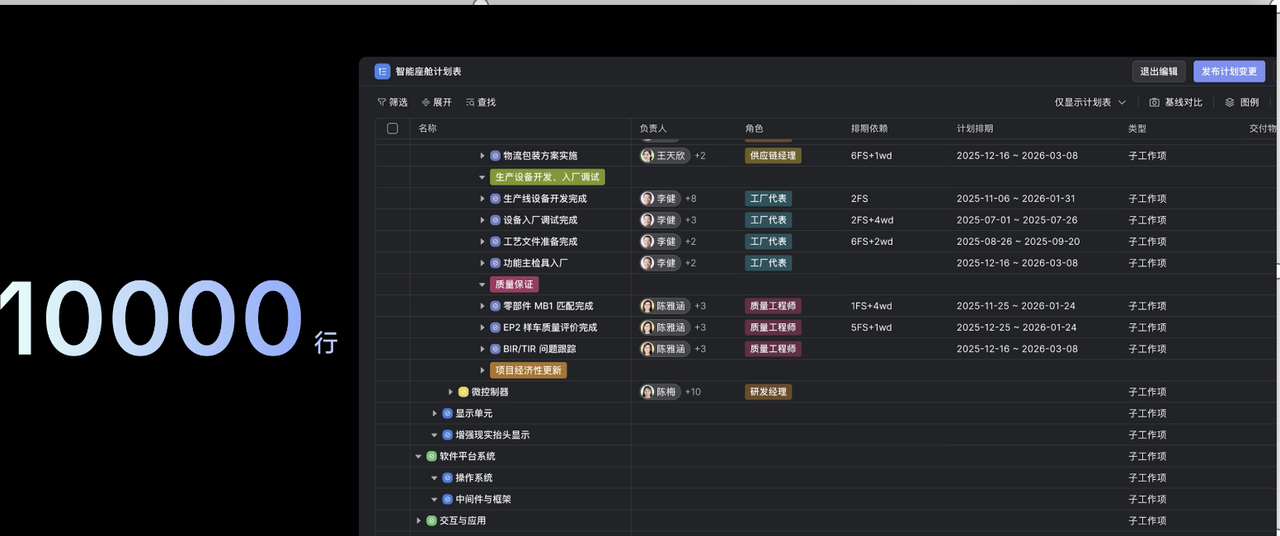Click the 退出编辑 button
This screenshot has height=536, width=1280.
tap(1160, 71)
